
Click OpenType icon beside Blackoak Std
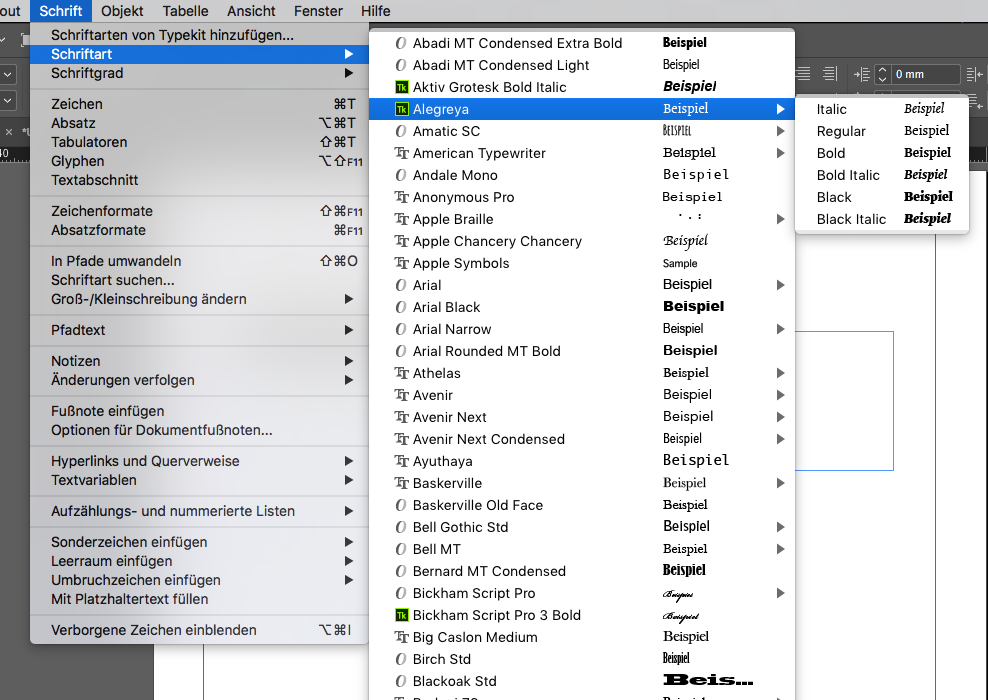(x=401, y=681)
